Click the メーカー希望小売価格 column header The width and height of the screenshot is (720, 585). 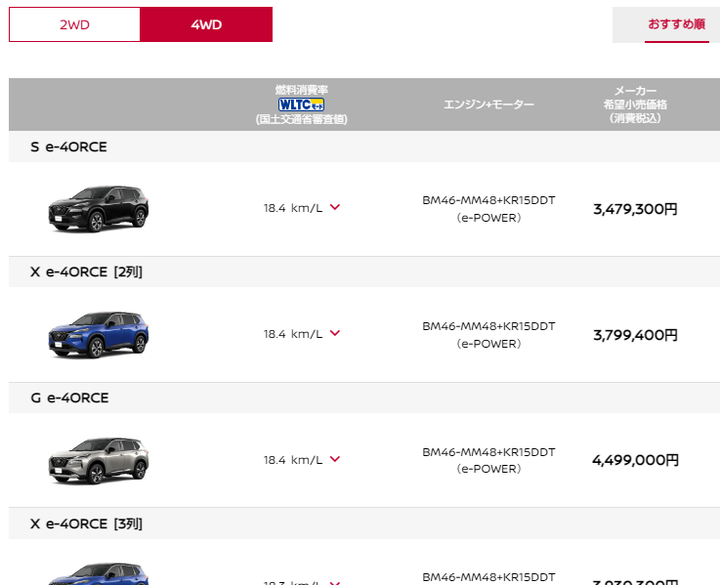636,105
